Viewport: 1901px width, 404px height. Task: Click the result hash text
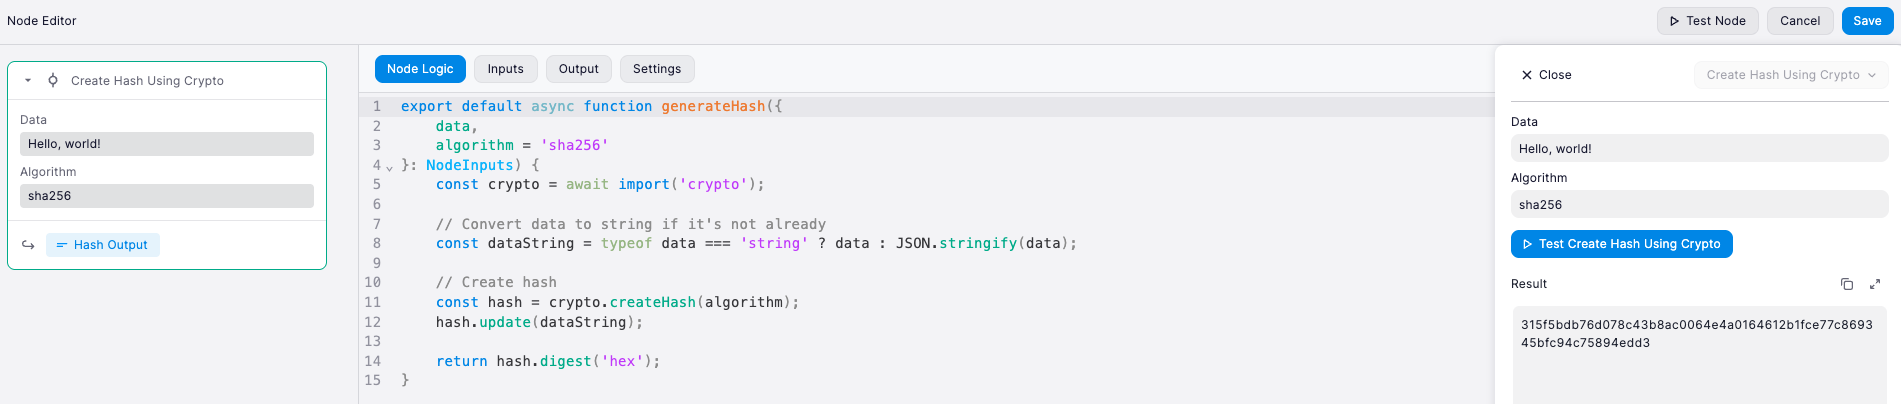pos(1696,334)
